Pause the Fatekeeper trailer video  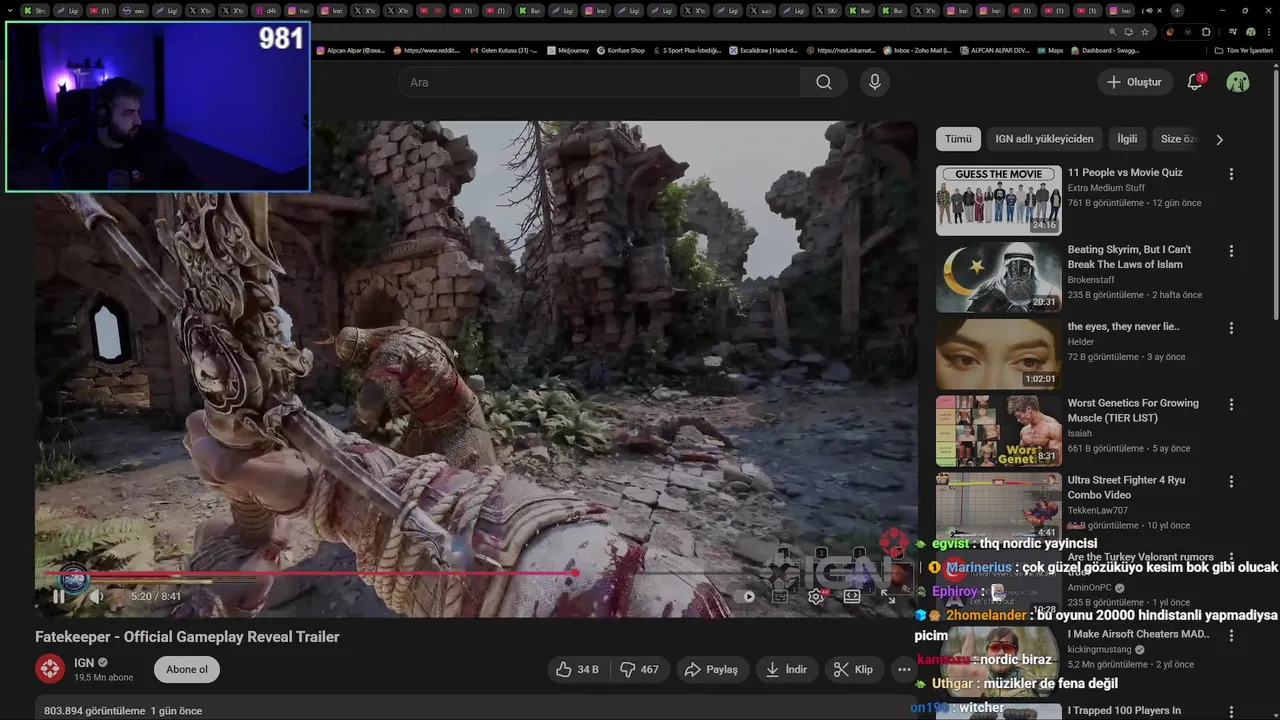point(59,596)
